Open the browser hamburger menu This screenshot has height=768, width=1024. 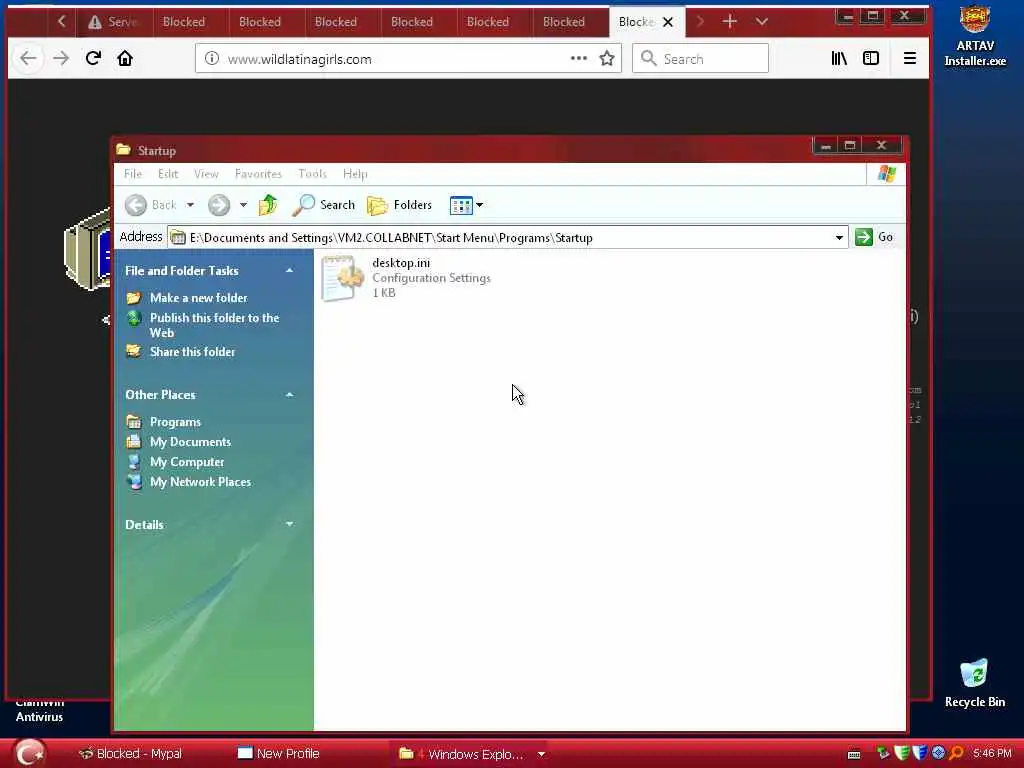[910, 59]
